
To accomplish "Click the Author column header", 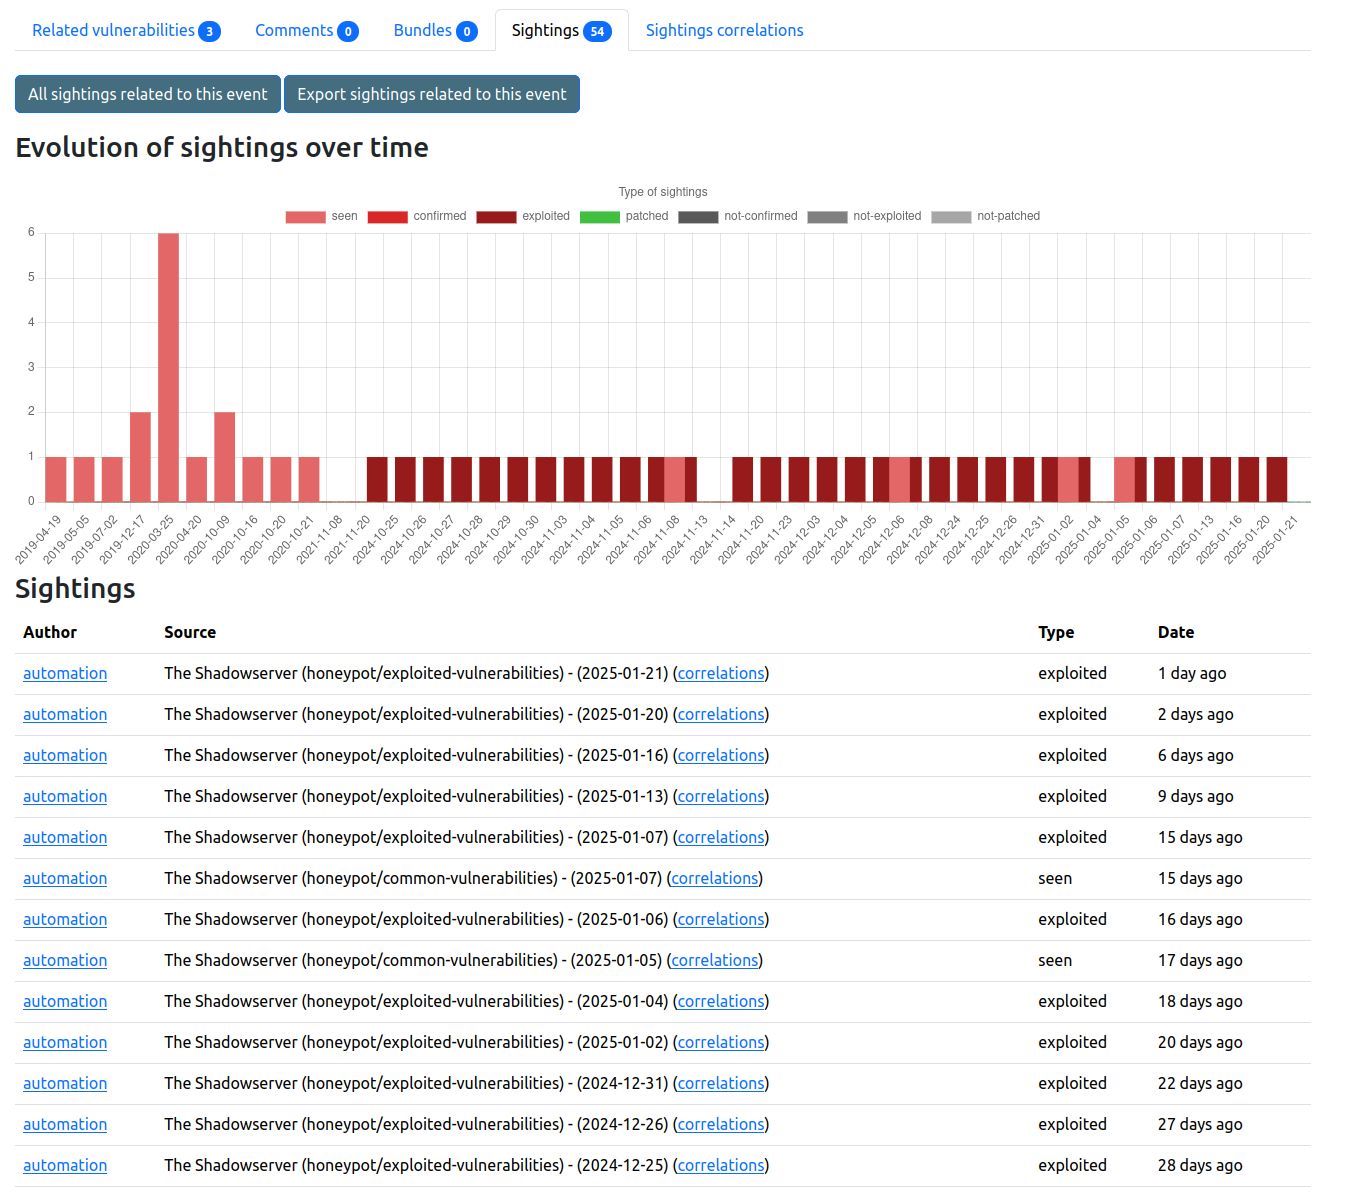I will tap(50, 632).
